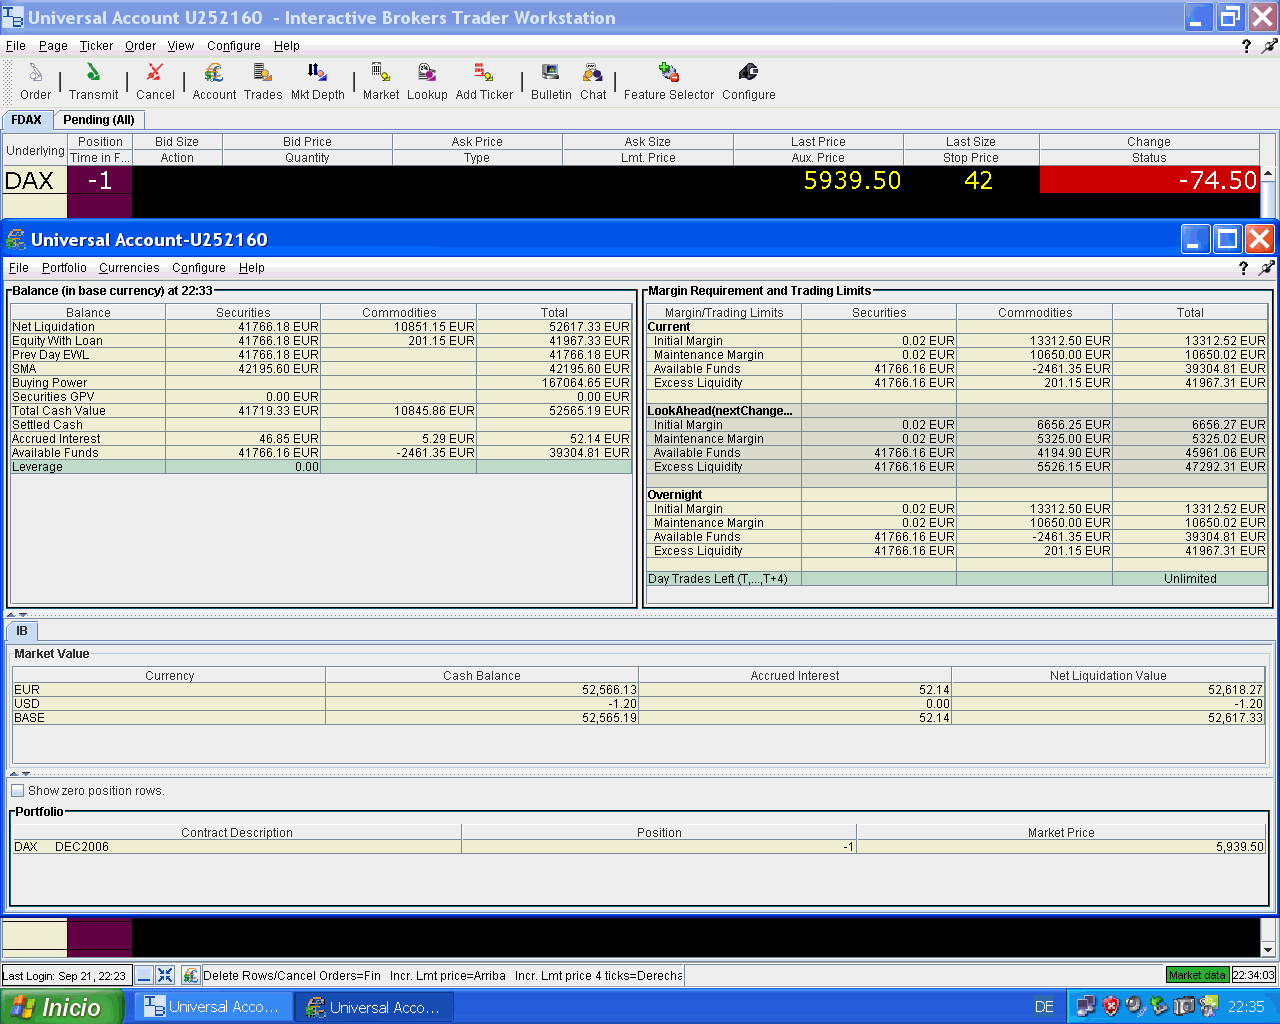Click the pin icon in Account window menu bar

1266,268
